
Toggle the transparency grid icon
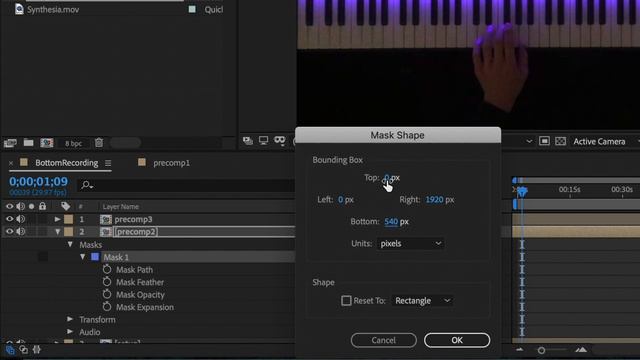coord(560,141)
